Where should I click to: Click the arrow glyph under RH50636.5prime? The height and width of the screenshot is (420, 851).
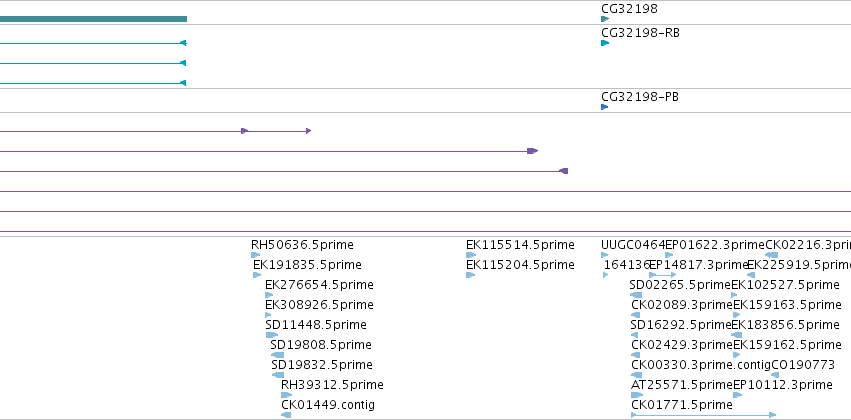256,255
